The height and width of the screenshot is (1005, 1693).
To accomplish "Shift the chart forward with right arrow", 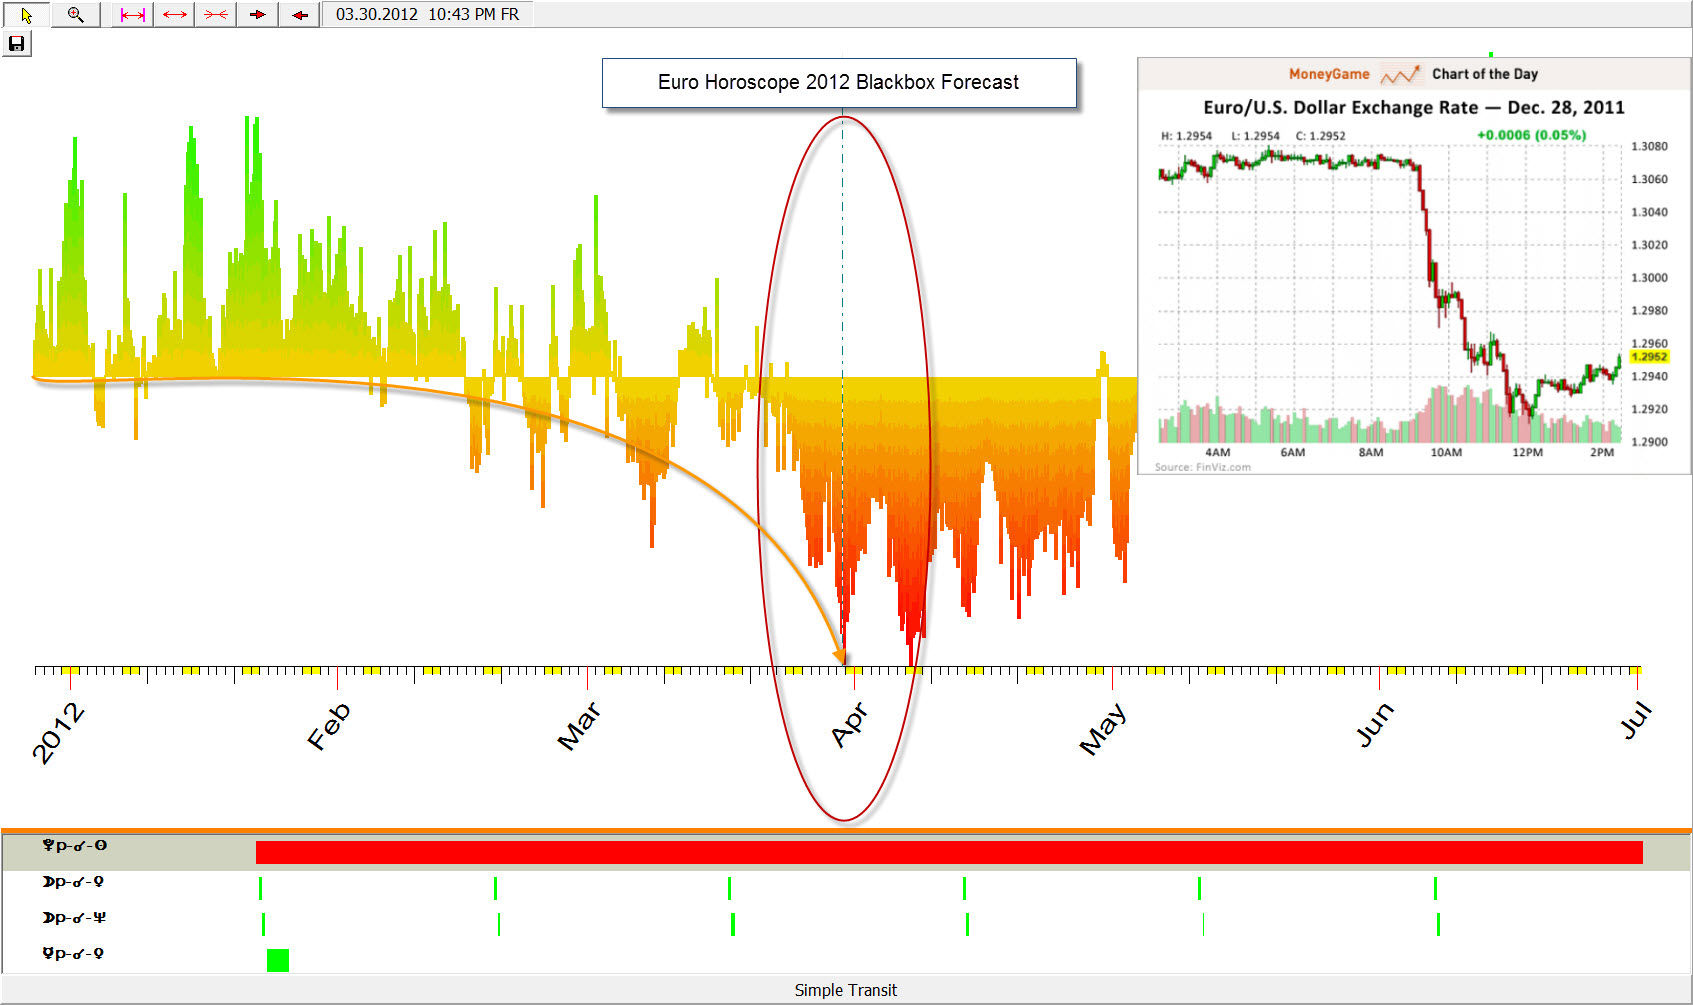I will [x=257, y=15].
